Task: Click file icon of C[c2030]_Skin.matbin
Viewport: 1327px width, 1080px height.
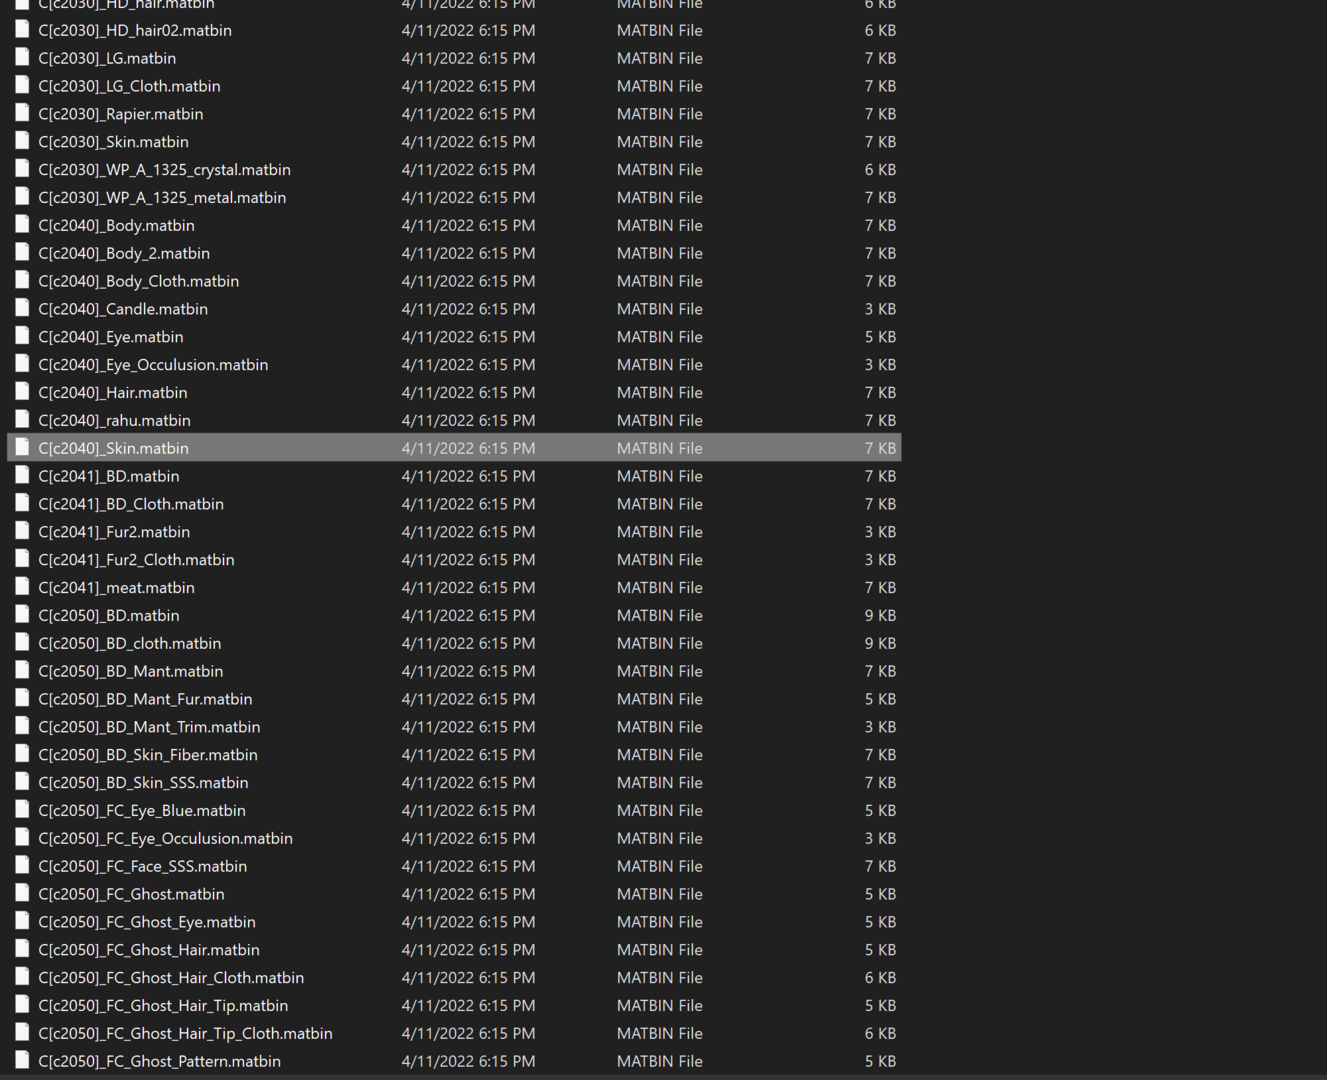Action: pyautogui.click(x=22, y=142)
